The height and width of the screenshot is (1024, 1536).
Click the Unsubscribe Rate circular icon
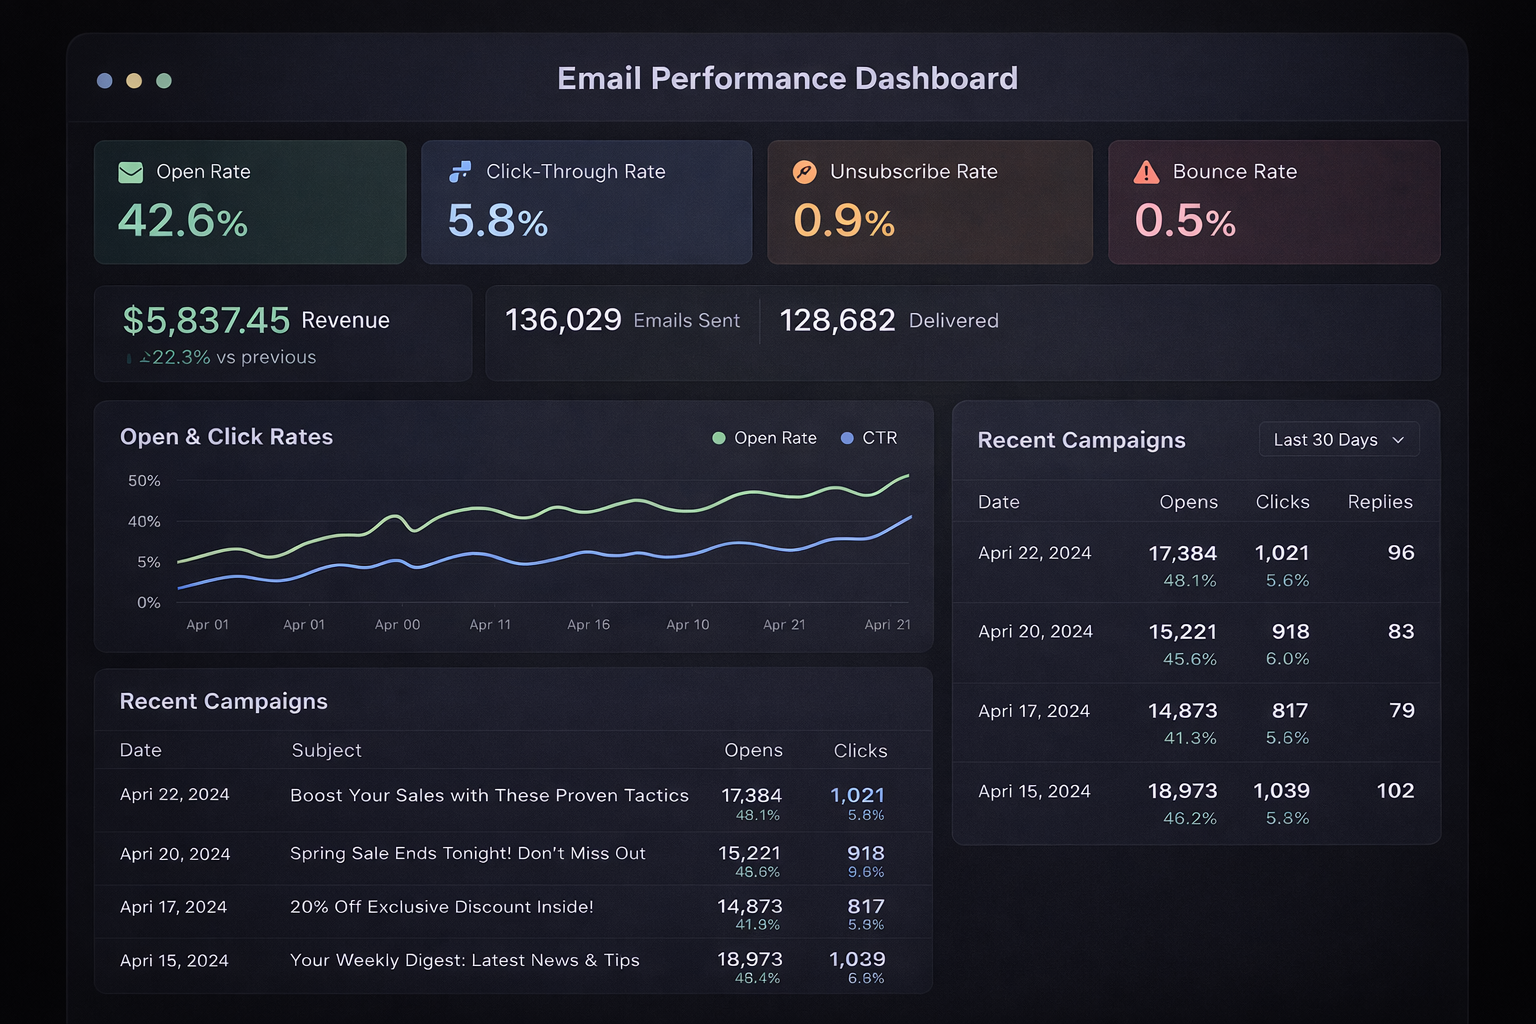click(x=803, y=172)
